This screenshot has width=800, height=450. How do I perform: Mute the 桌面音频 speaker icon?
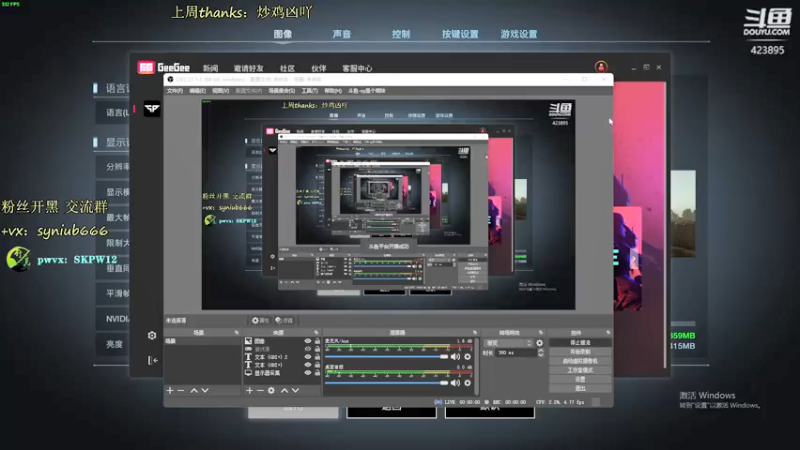[455, 383]
